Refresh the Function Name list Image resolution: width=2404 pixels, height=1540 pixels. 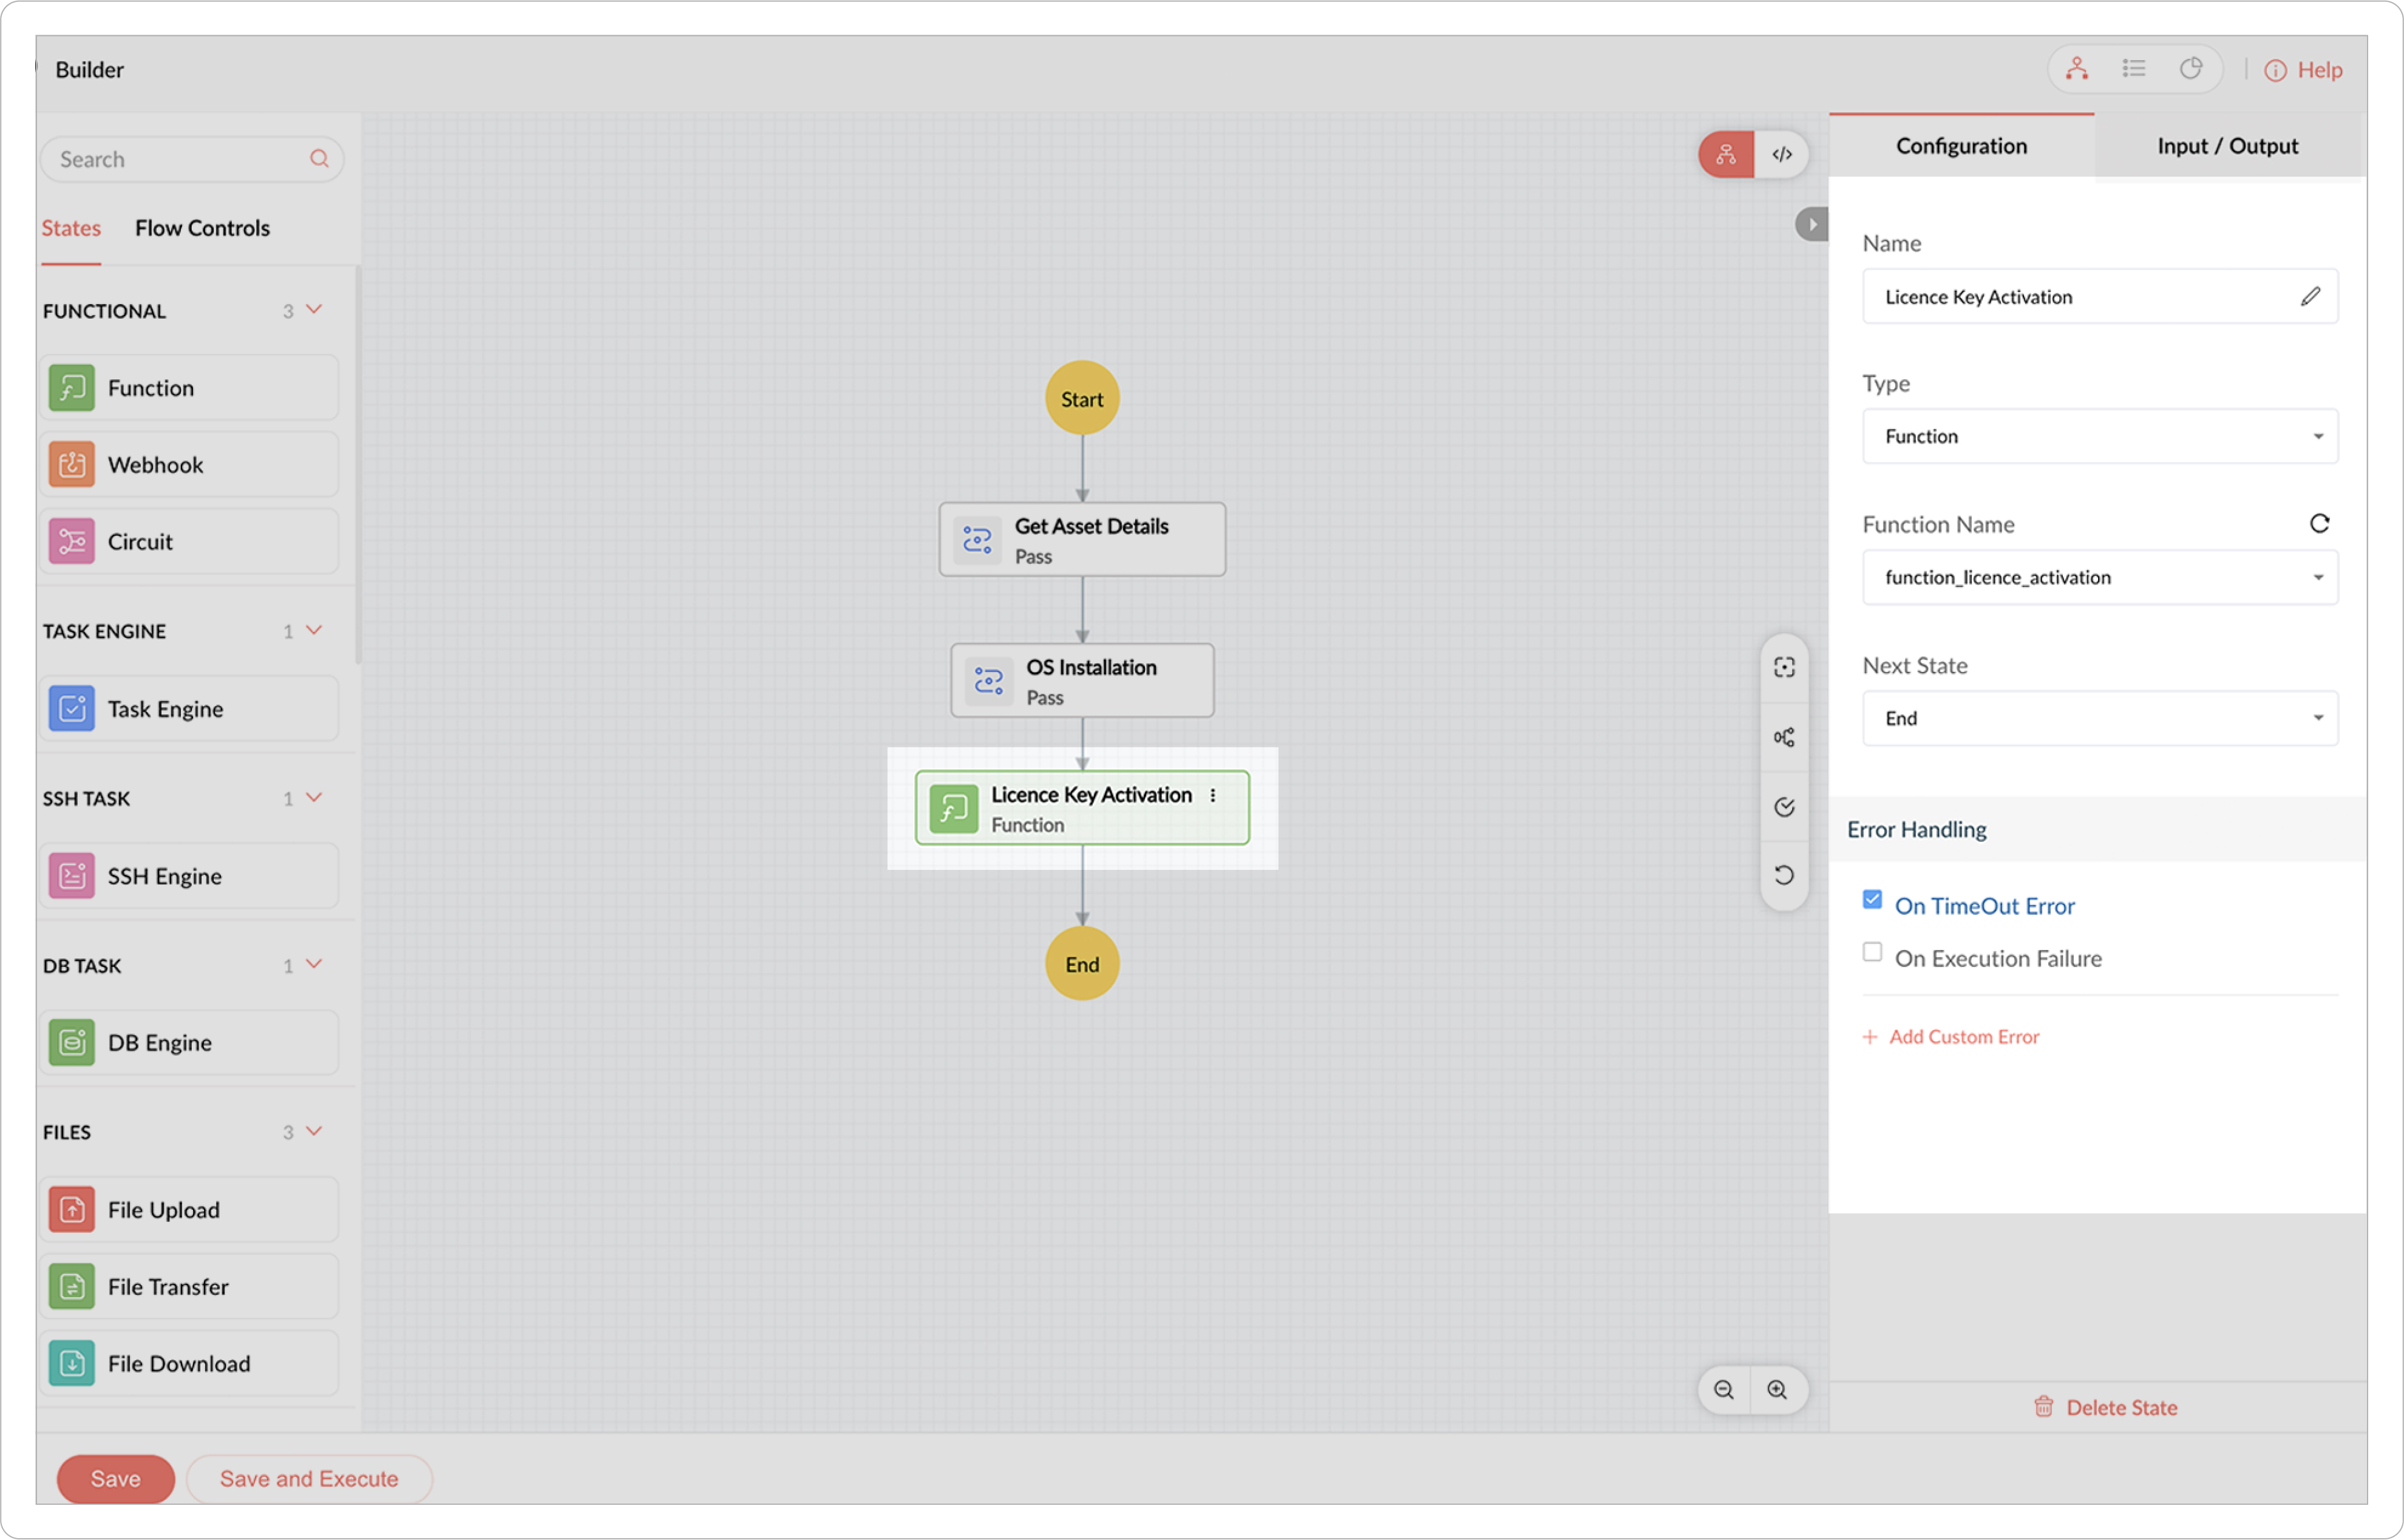2319,524
